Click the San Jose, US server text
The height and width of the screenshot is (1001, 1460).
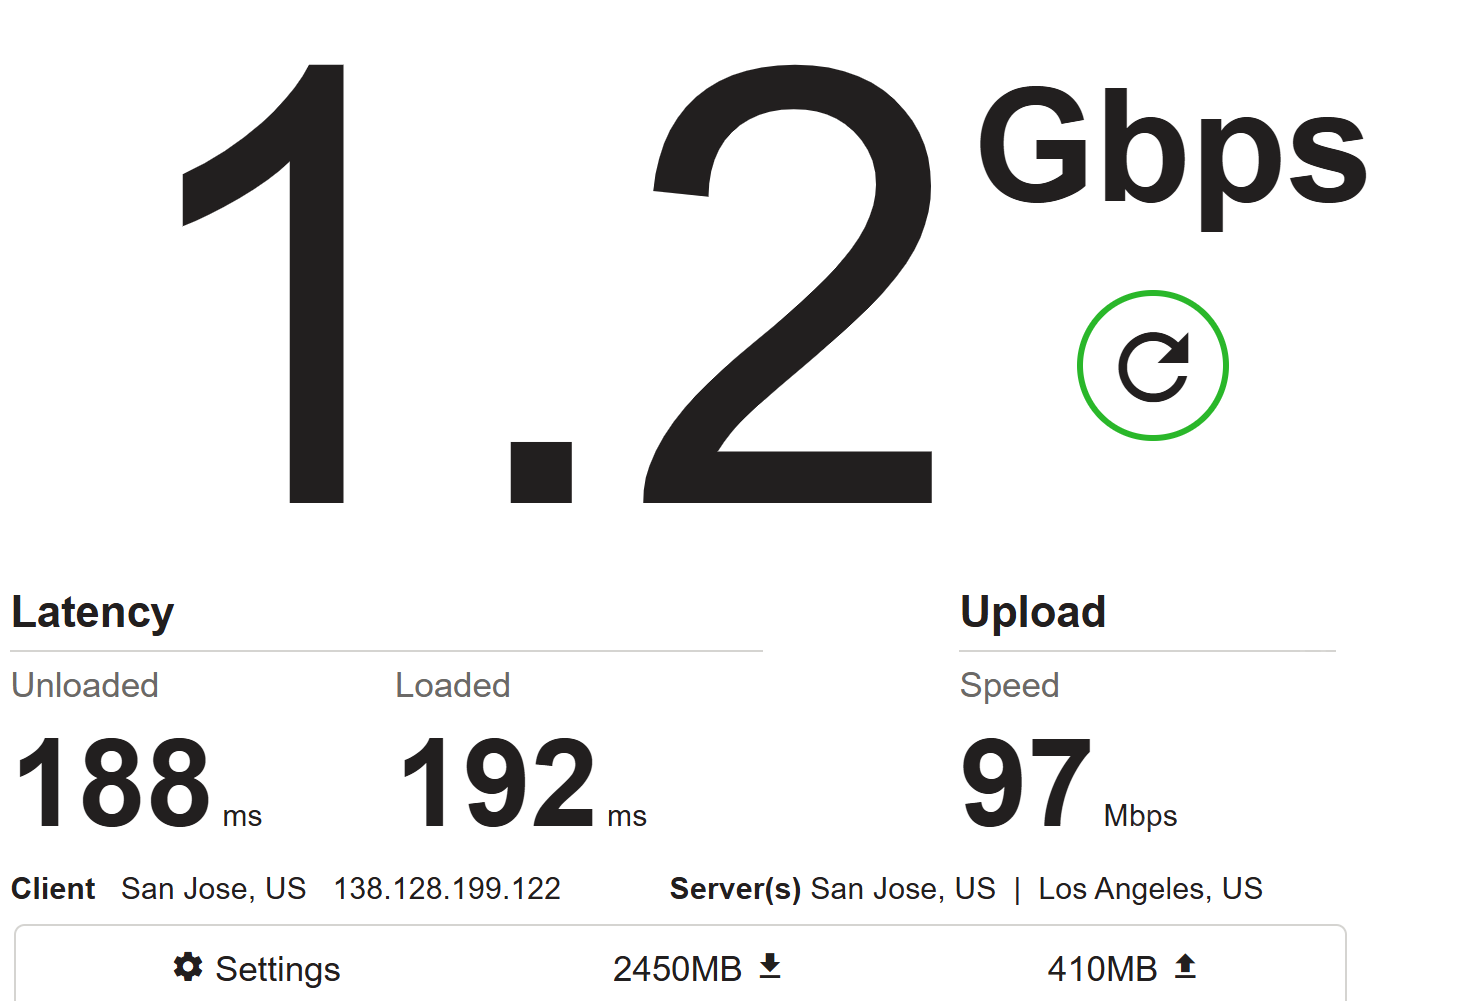tap(903, 888)
